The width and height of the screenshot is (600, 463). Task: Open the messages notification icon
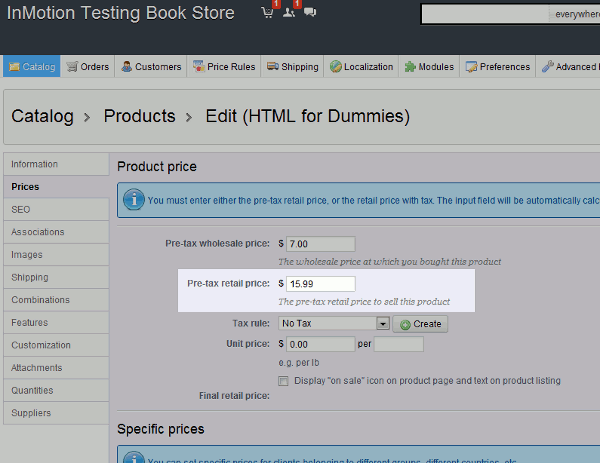pyautogui.click(x=310, y=13)
